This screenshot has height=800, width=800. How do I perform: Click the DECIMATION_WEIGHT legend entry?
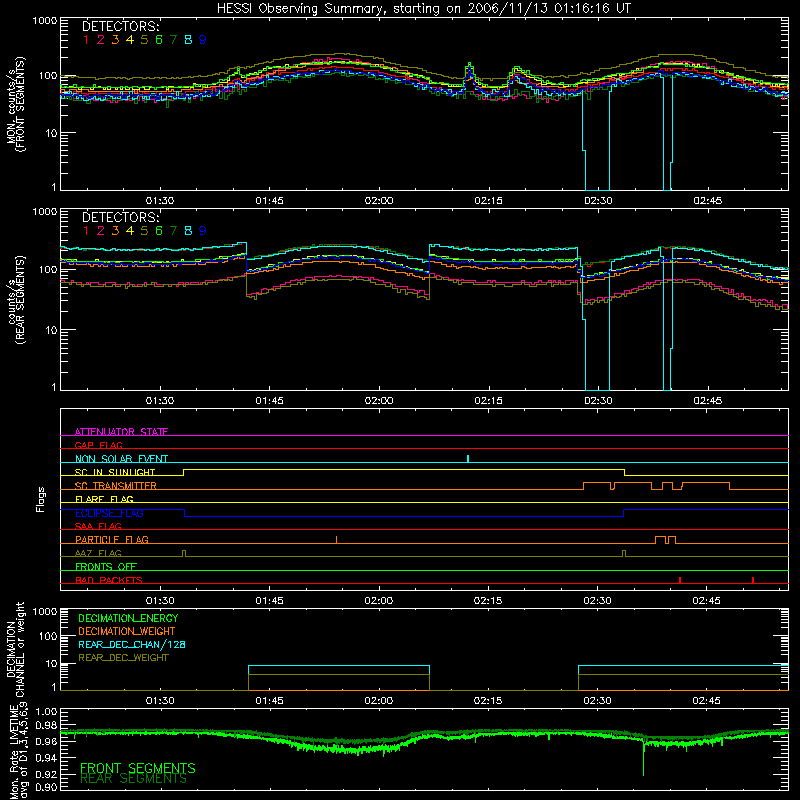pyautogui.click(x=127, y=631)
